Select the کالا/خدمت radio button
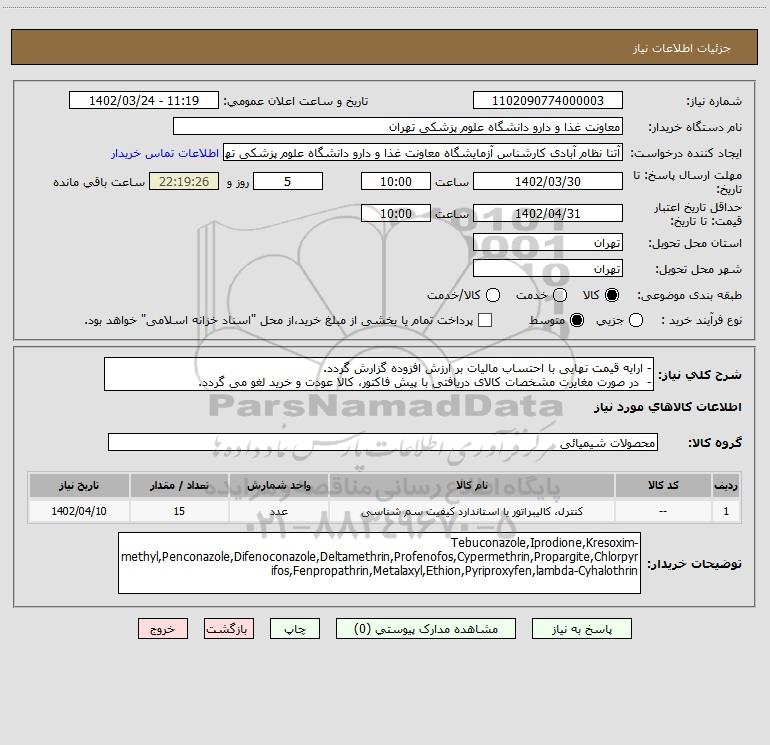 coord(493,295)
